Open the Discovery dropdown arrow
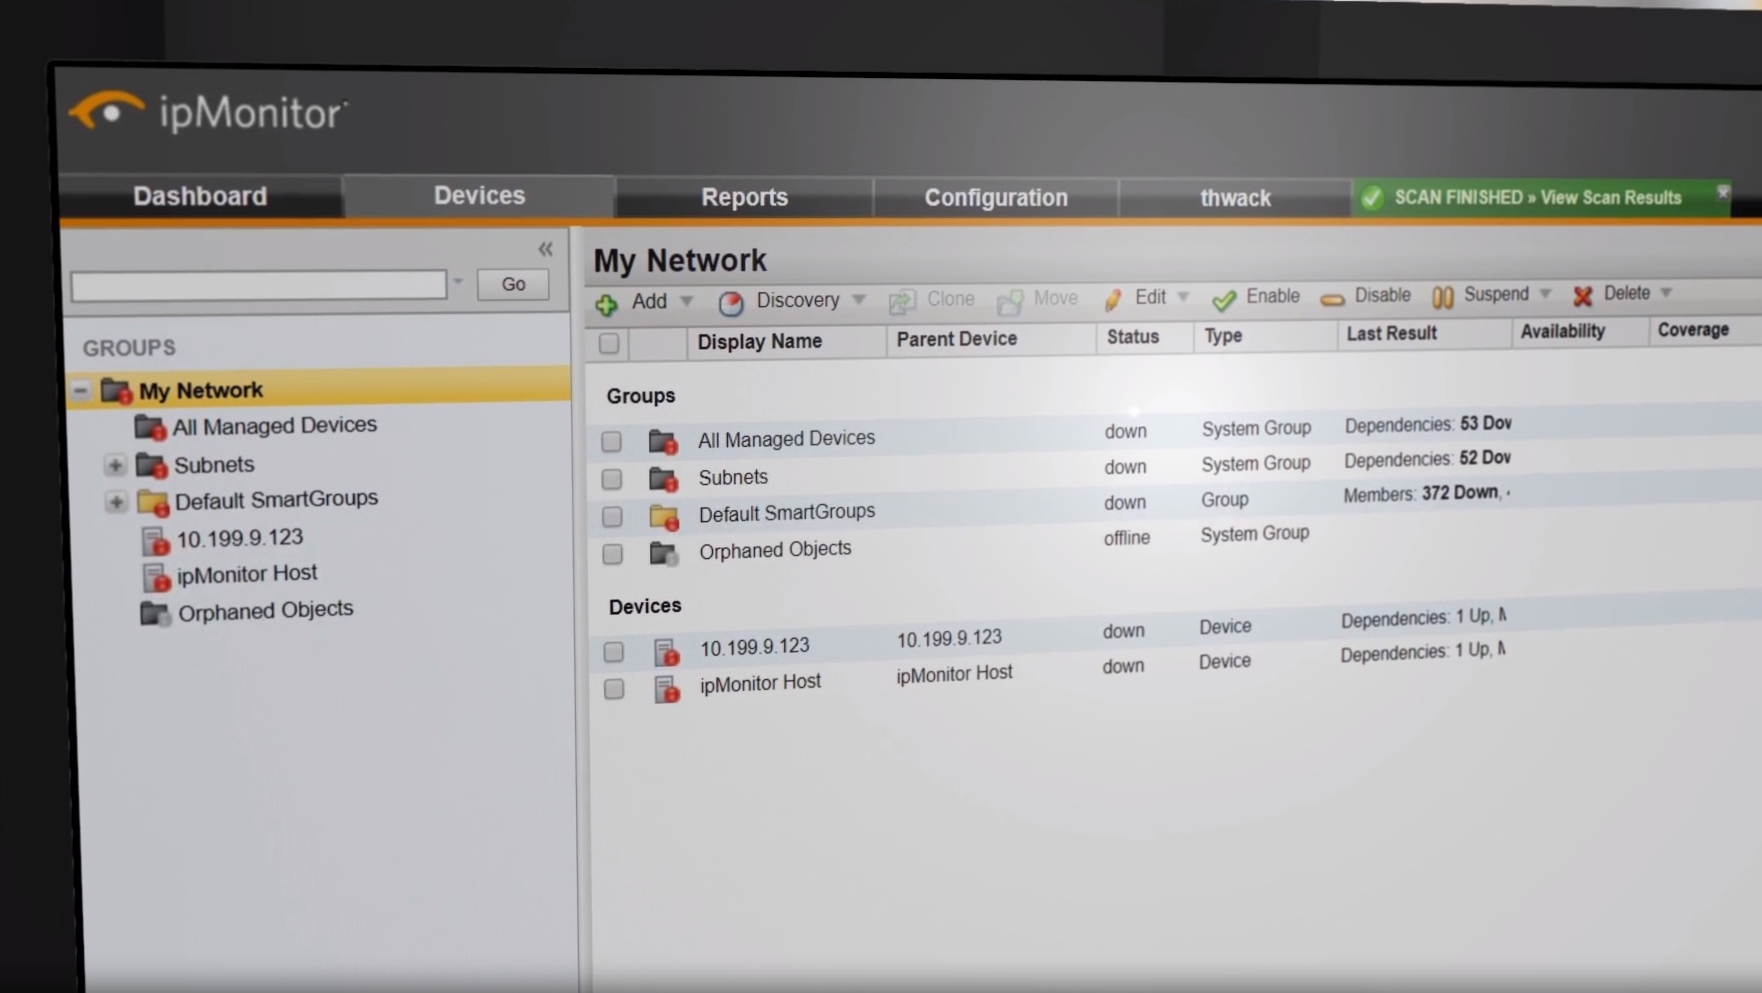The image size is (1762, 993). [859, 300]
